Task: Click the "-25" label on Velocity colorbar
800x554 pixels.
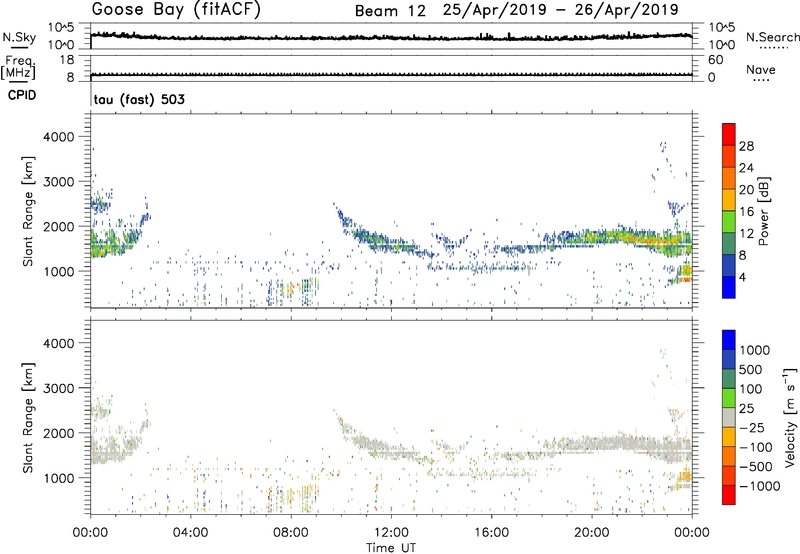Action: [x=752, y=428]
